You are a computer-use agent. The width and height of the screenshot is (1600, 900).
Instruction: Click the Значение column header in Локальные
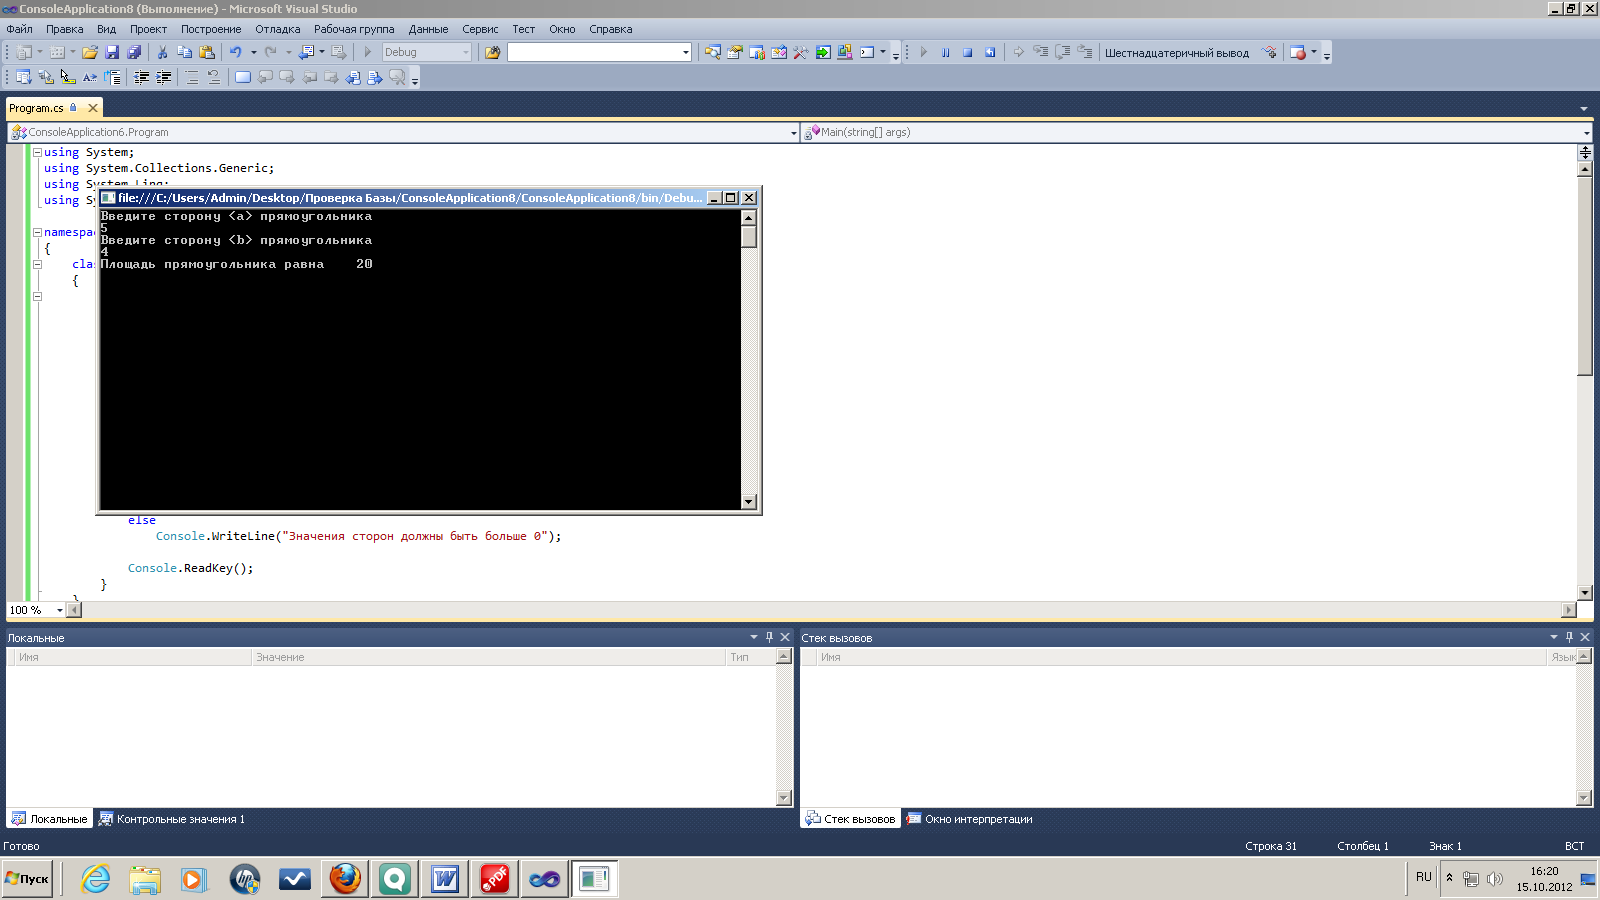488,657
